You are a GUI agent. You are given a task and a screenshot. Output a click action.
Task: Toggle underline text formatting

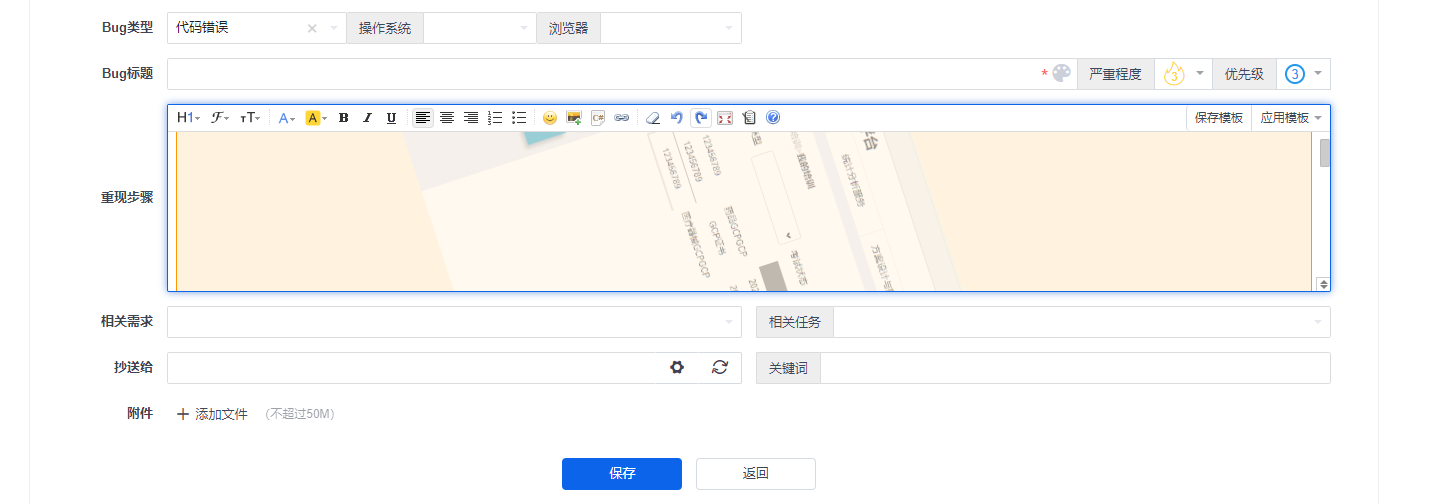pyautogui.click(x=391, y=118)
